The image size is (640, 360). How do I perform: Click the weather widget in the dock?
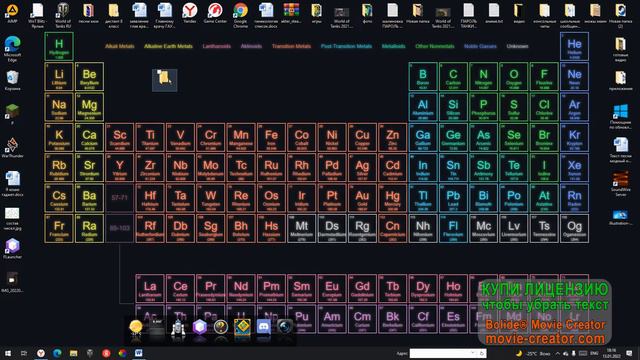pos(136,328)
